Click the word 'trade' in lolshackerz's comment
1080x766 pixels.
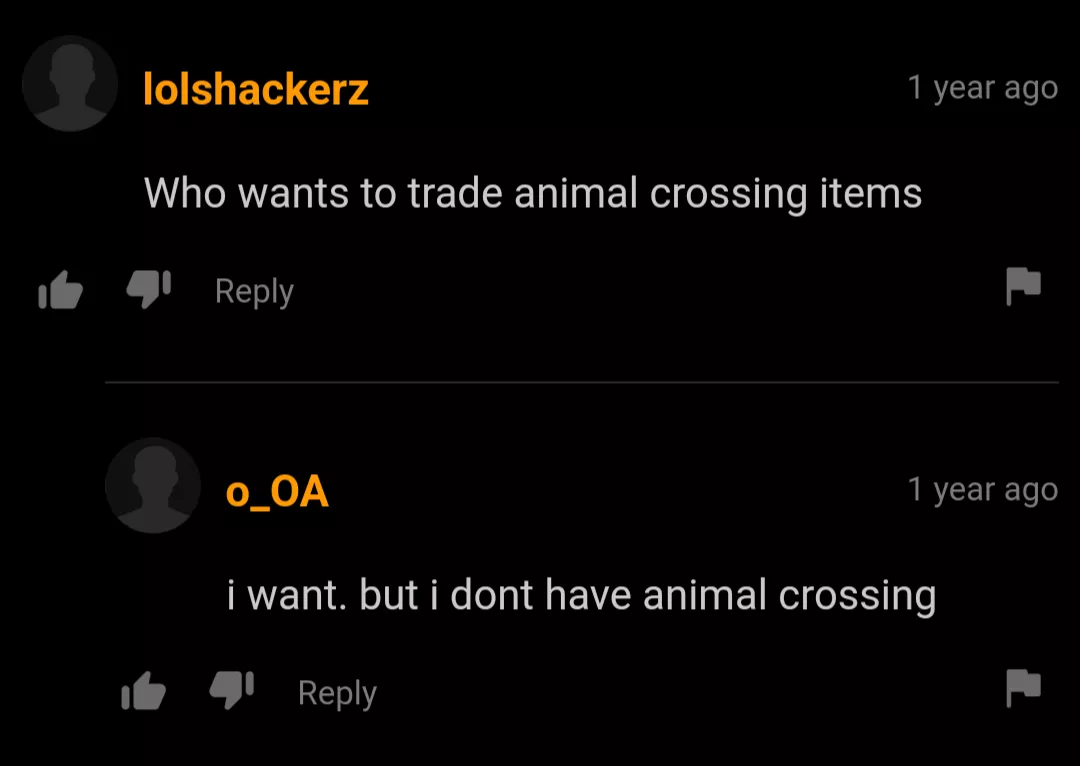(x=455, y=193)
